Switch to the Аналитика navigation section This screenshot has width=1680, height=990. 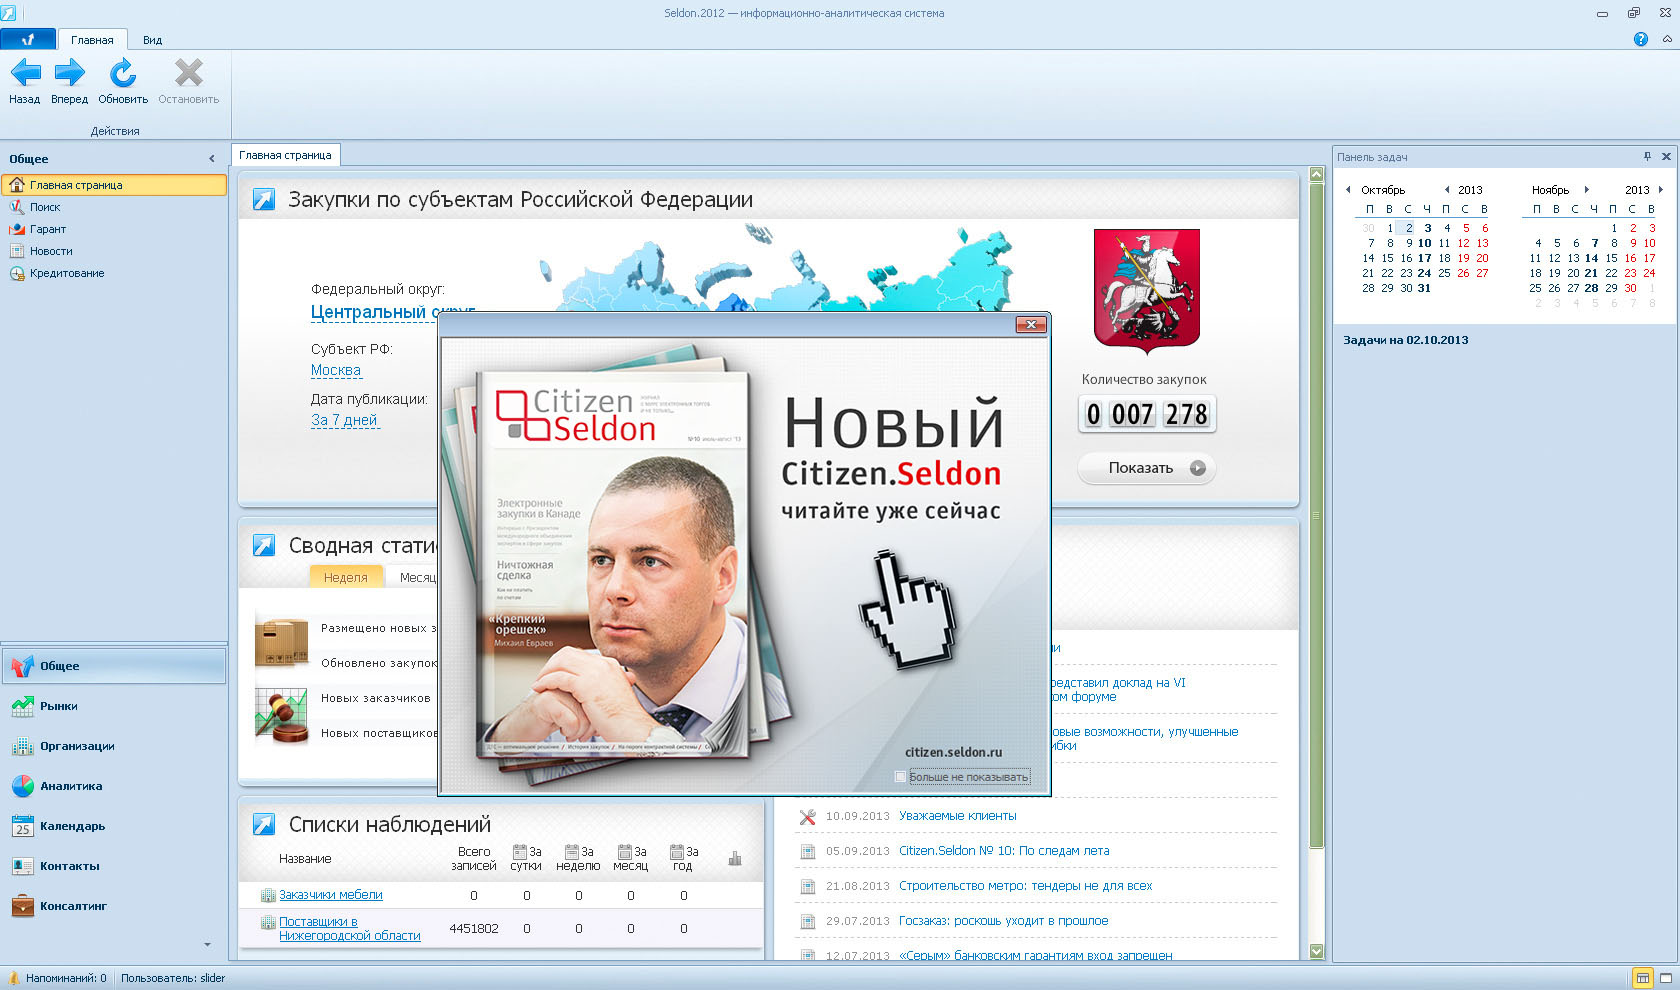pos(114,786)
